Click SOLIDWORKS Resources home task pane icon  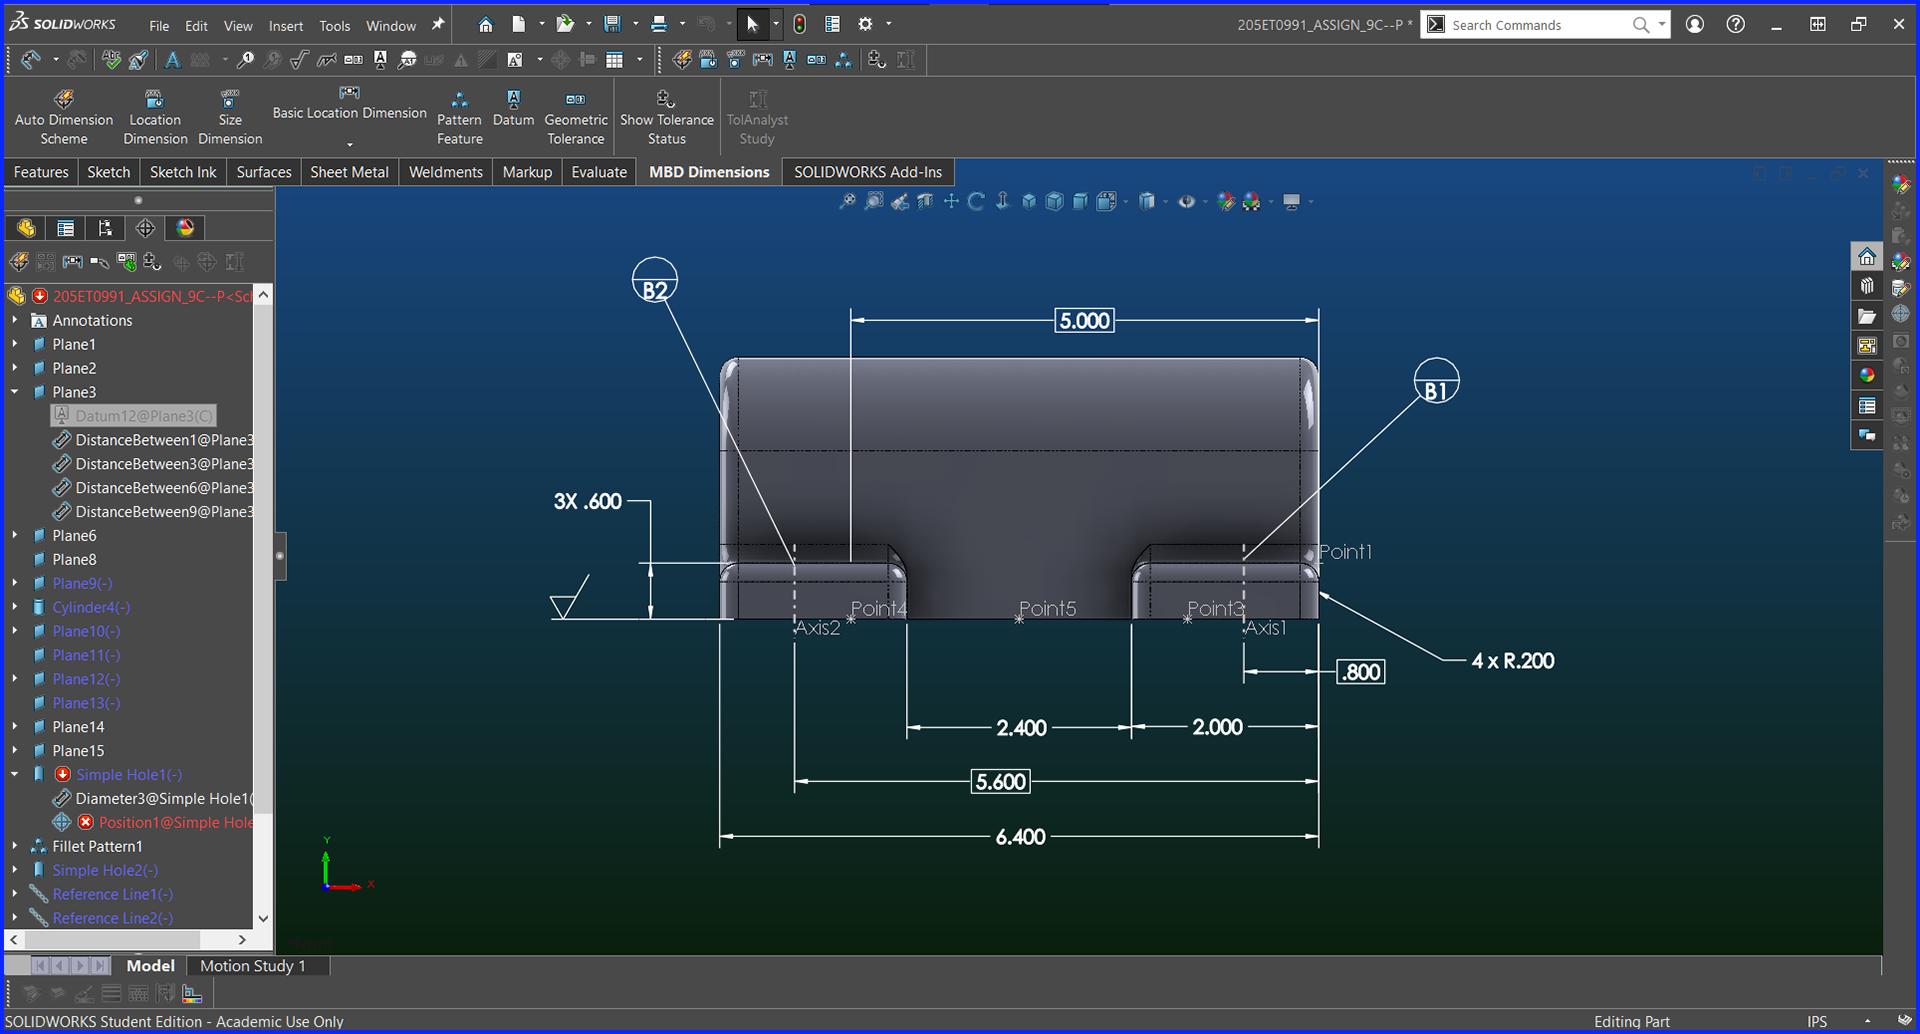pyautogui.click(x=1867, y=257)
